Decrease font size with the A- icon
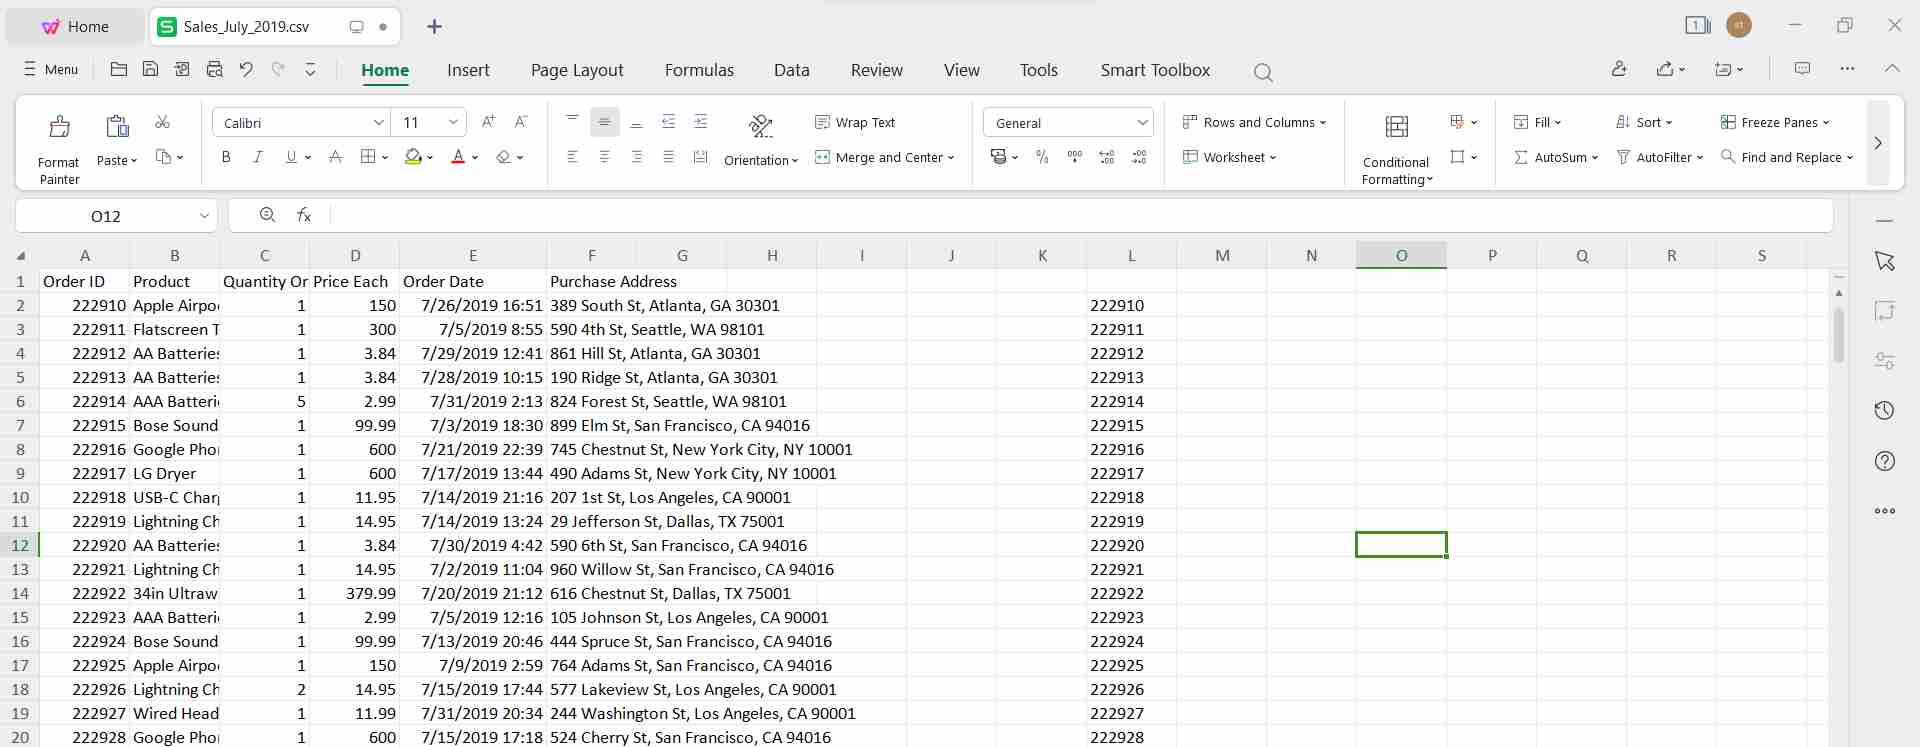1920x747 pixels. pos(520,122)
